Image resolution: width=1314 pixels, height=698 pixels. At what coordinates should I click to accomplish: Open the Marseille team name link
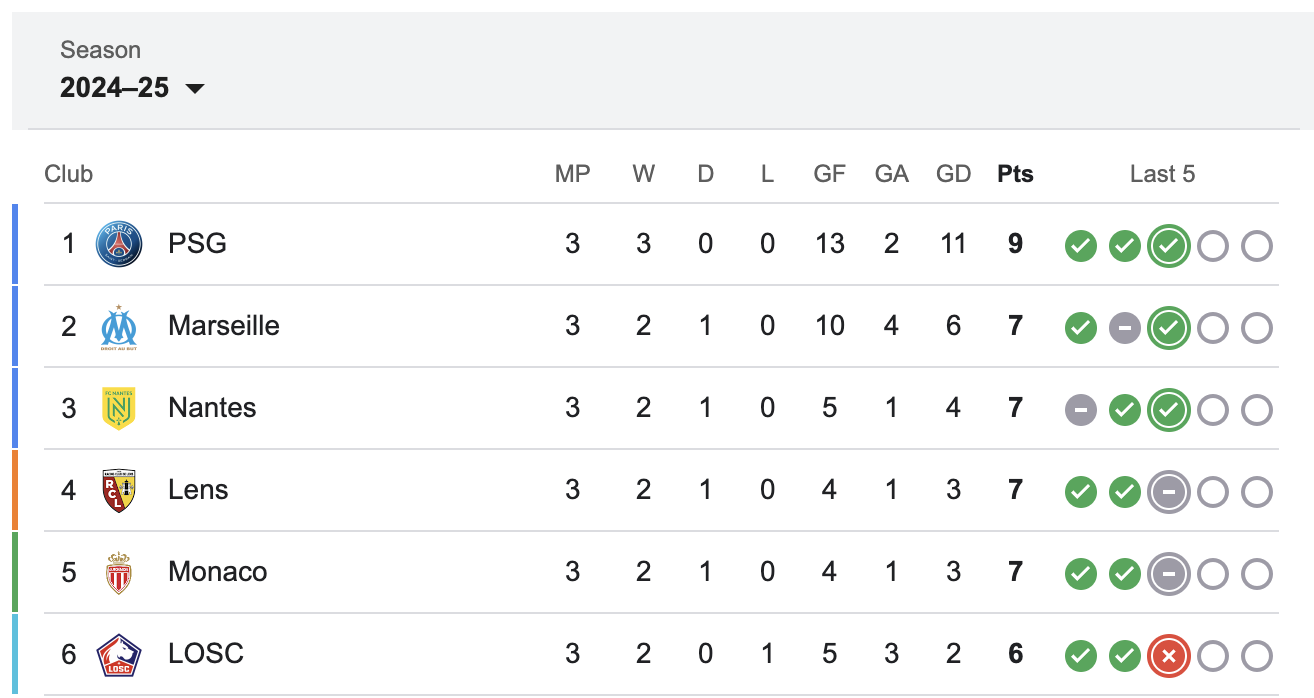pyautogui.click(x=224, y=326)
